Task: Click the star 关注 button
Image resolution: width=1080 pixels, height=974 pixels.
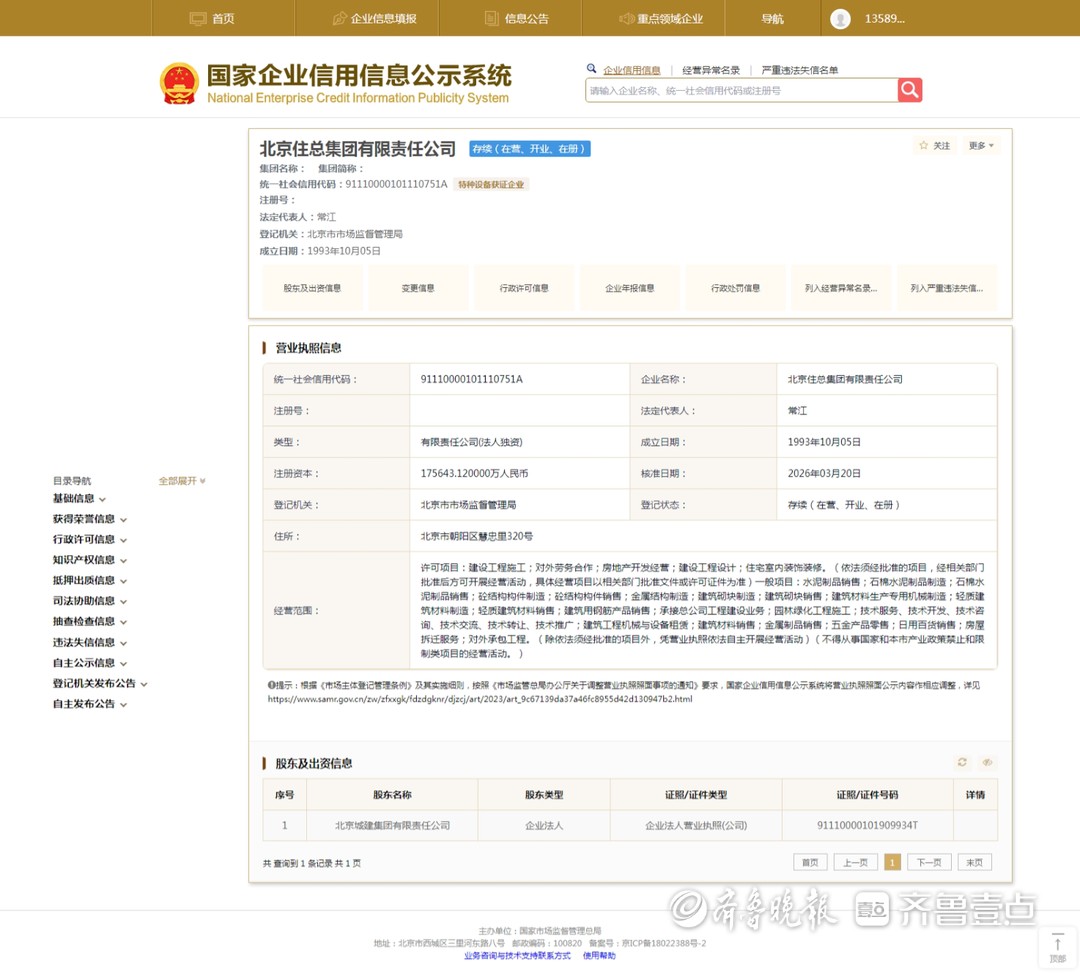Action: [x=935, y=145]
